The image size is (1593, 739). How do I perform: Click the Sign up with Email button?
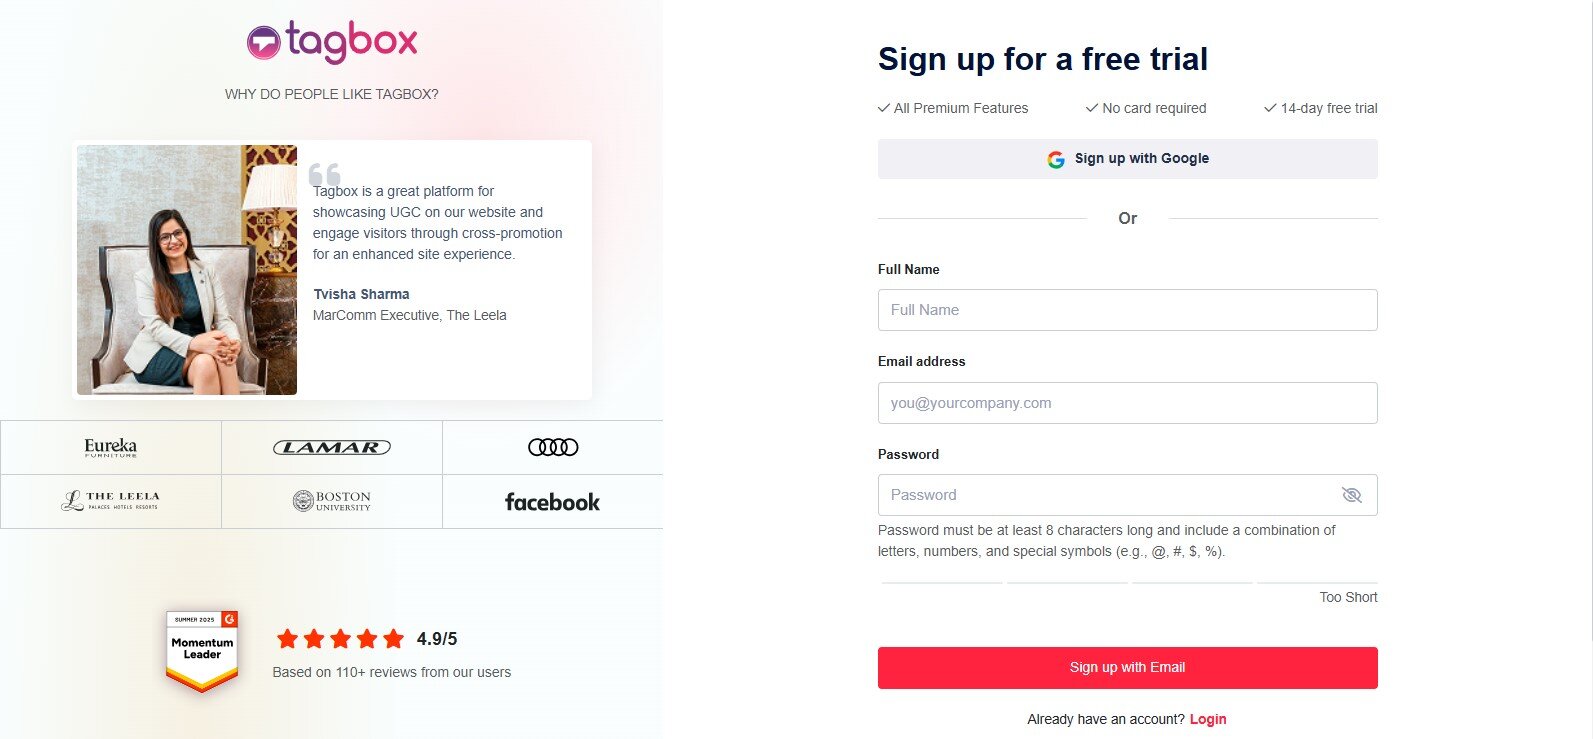pos(1127,667)
